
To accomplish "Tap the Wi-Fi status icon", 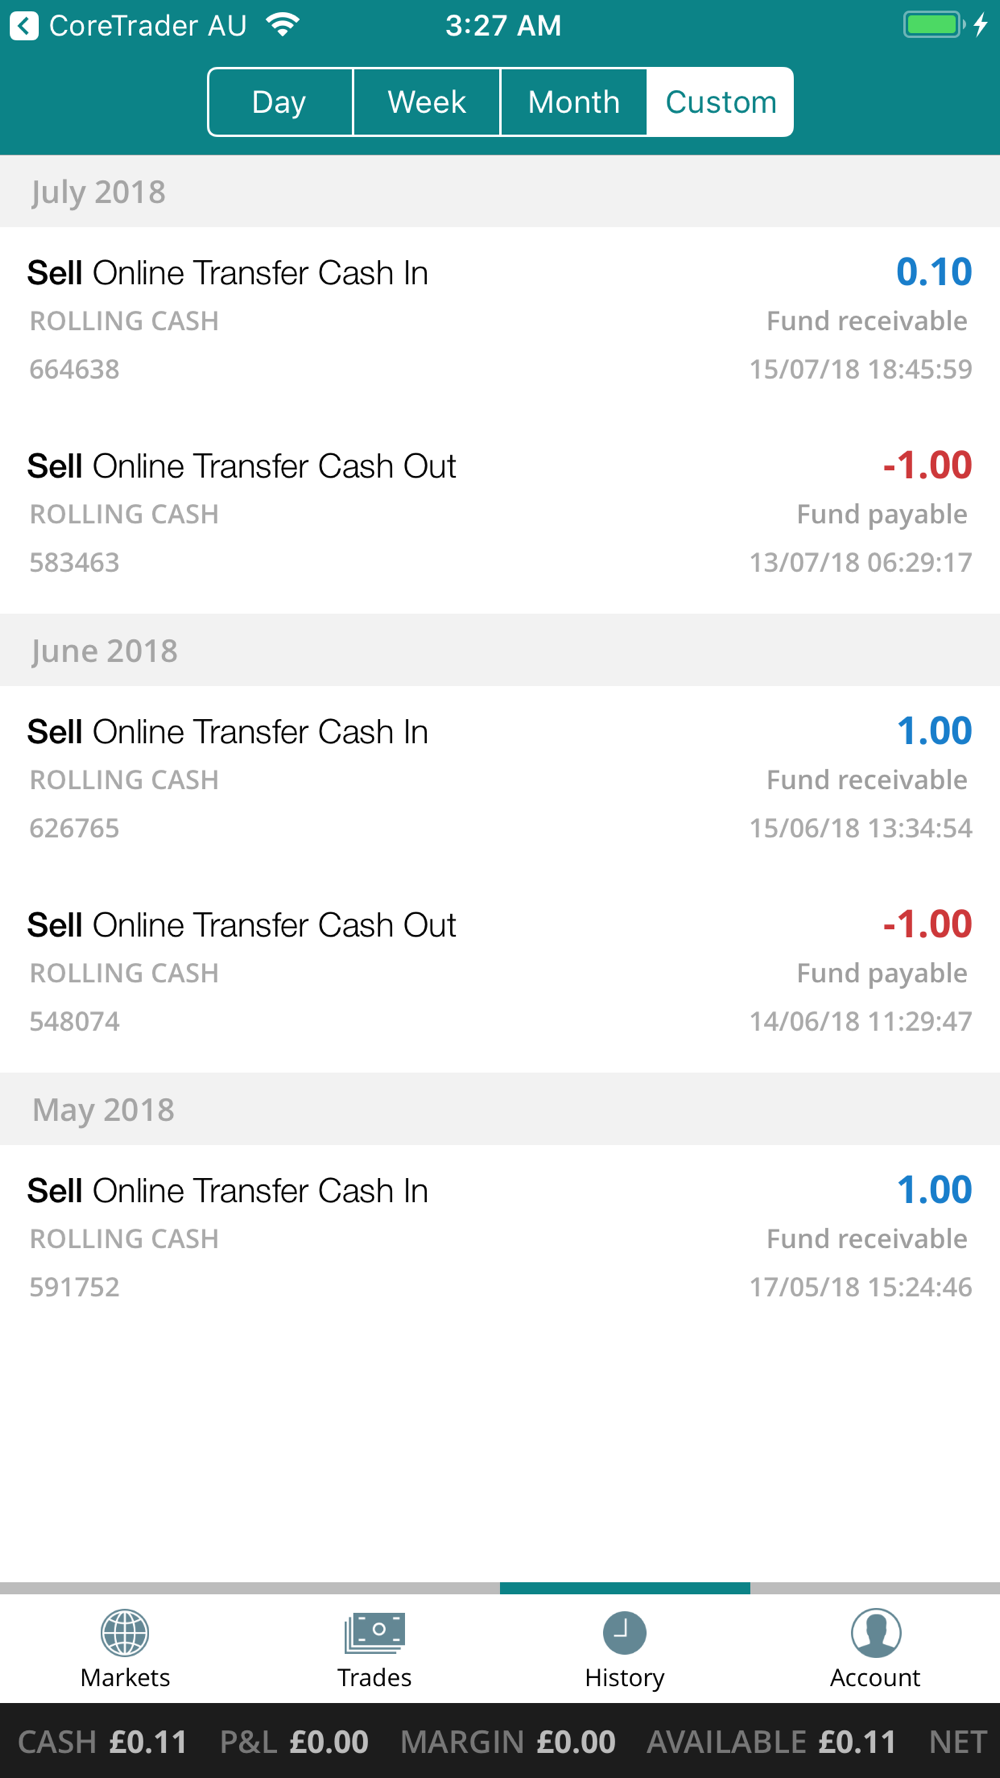I will [x=284, y=25].
